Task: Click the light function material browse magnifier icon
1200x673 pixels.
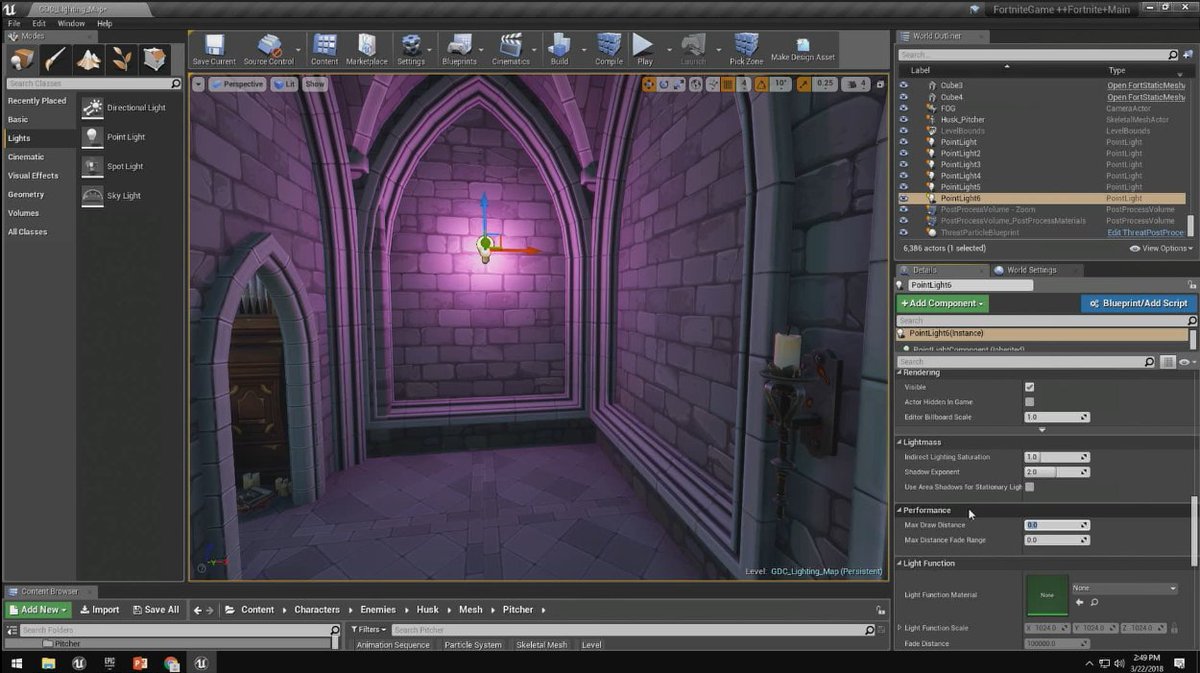Action: click(1094, 602)
